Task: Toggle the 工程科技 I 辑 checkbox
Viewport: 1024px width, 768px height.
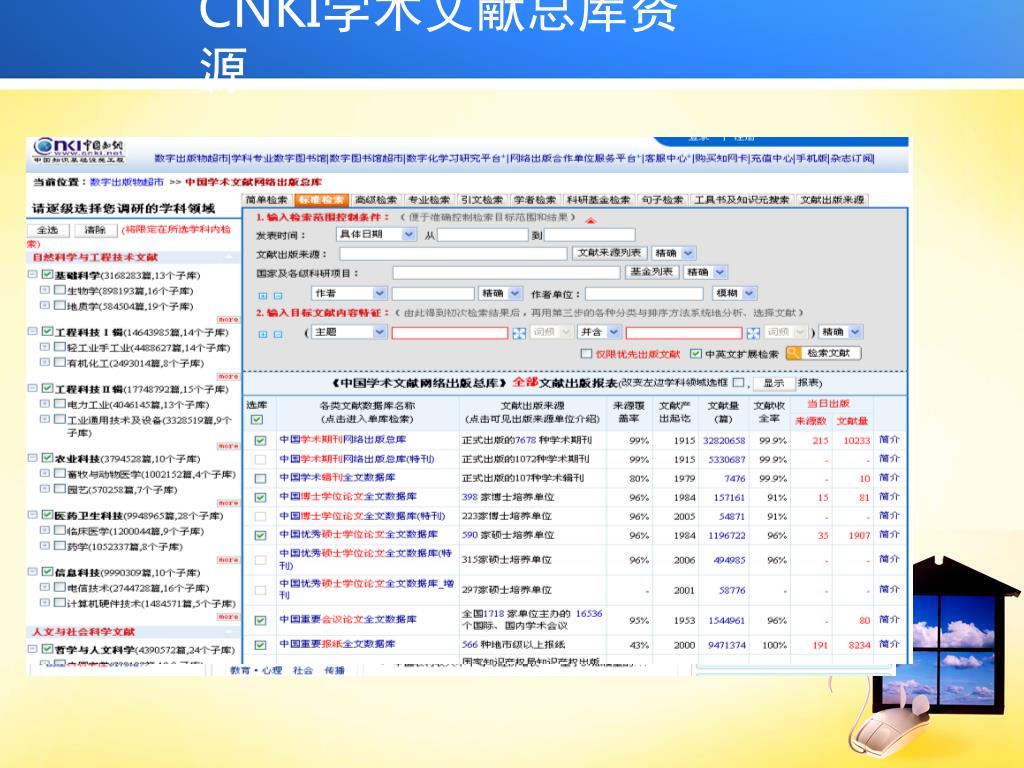Action: click(x=47, y=331)
